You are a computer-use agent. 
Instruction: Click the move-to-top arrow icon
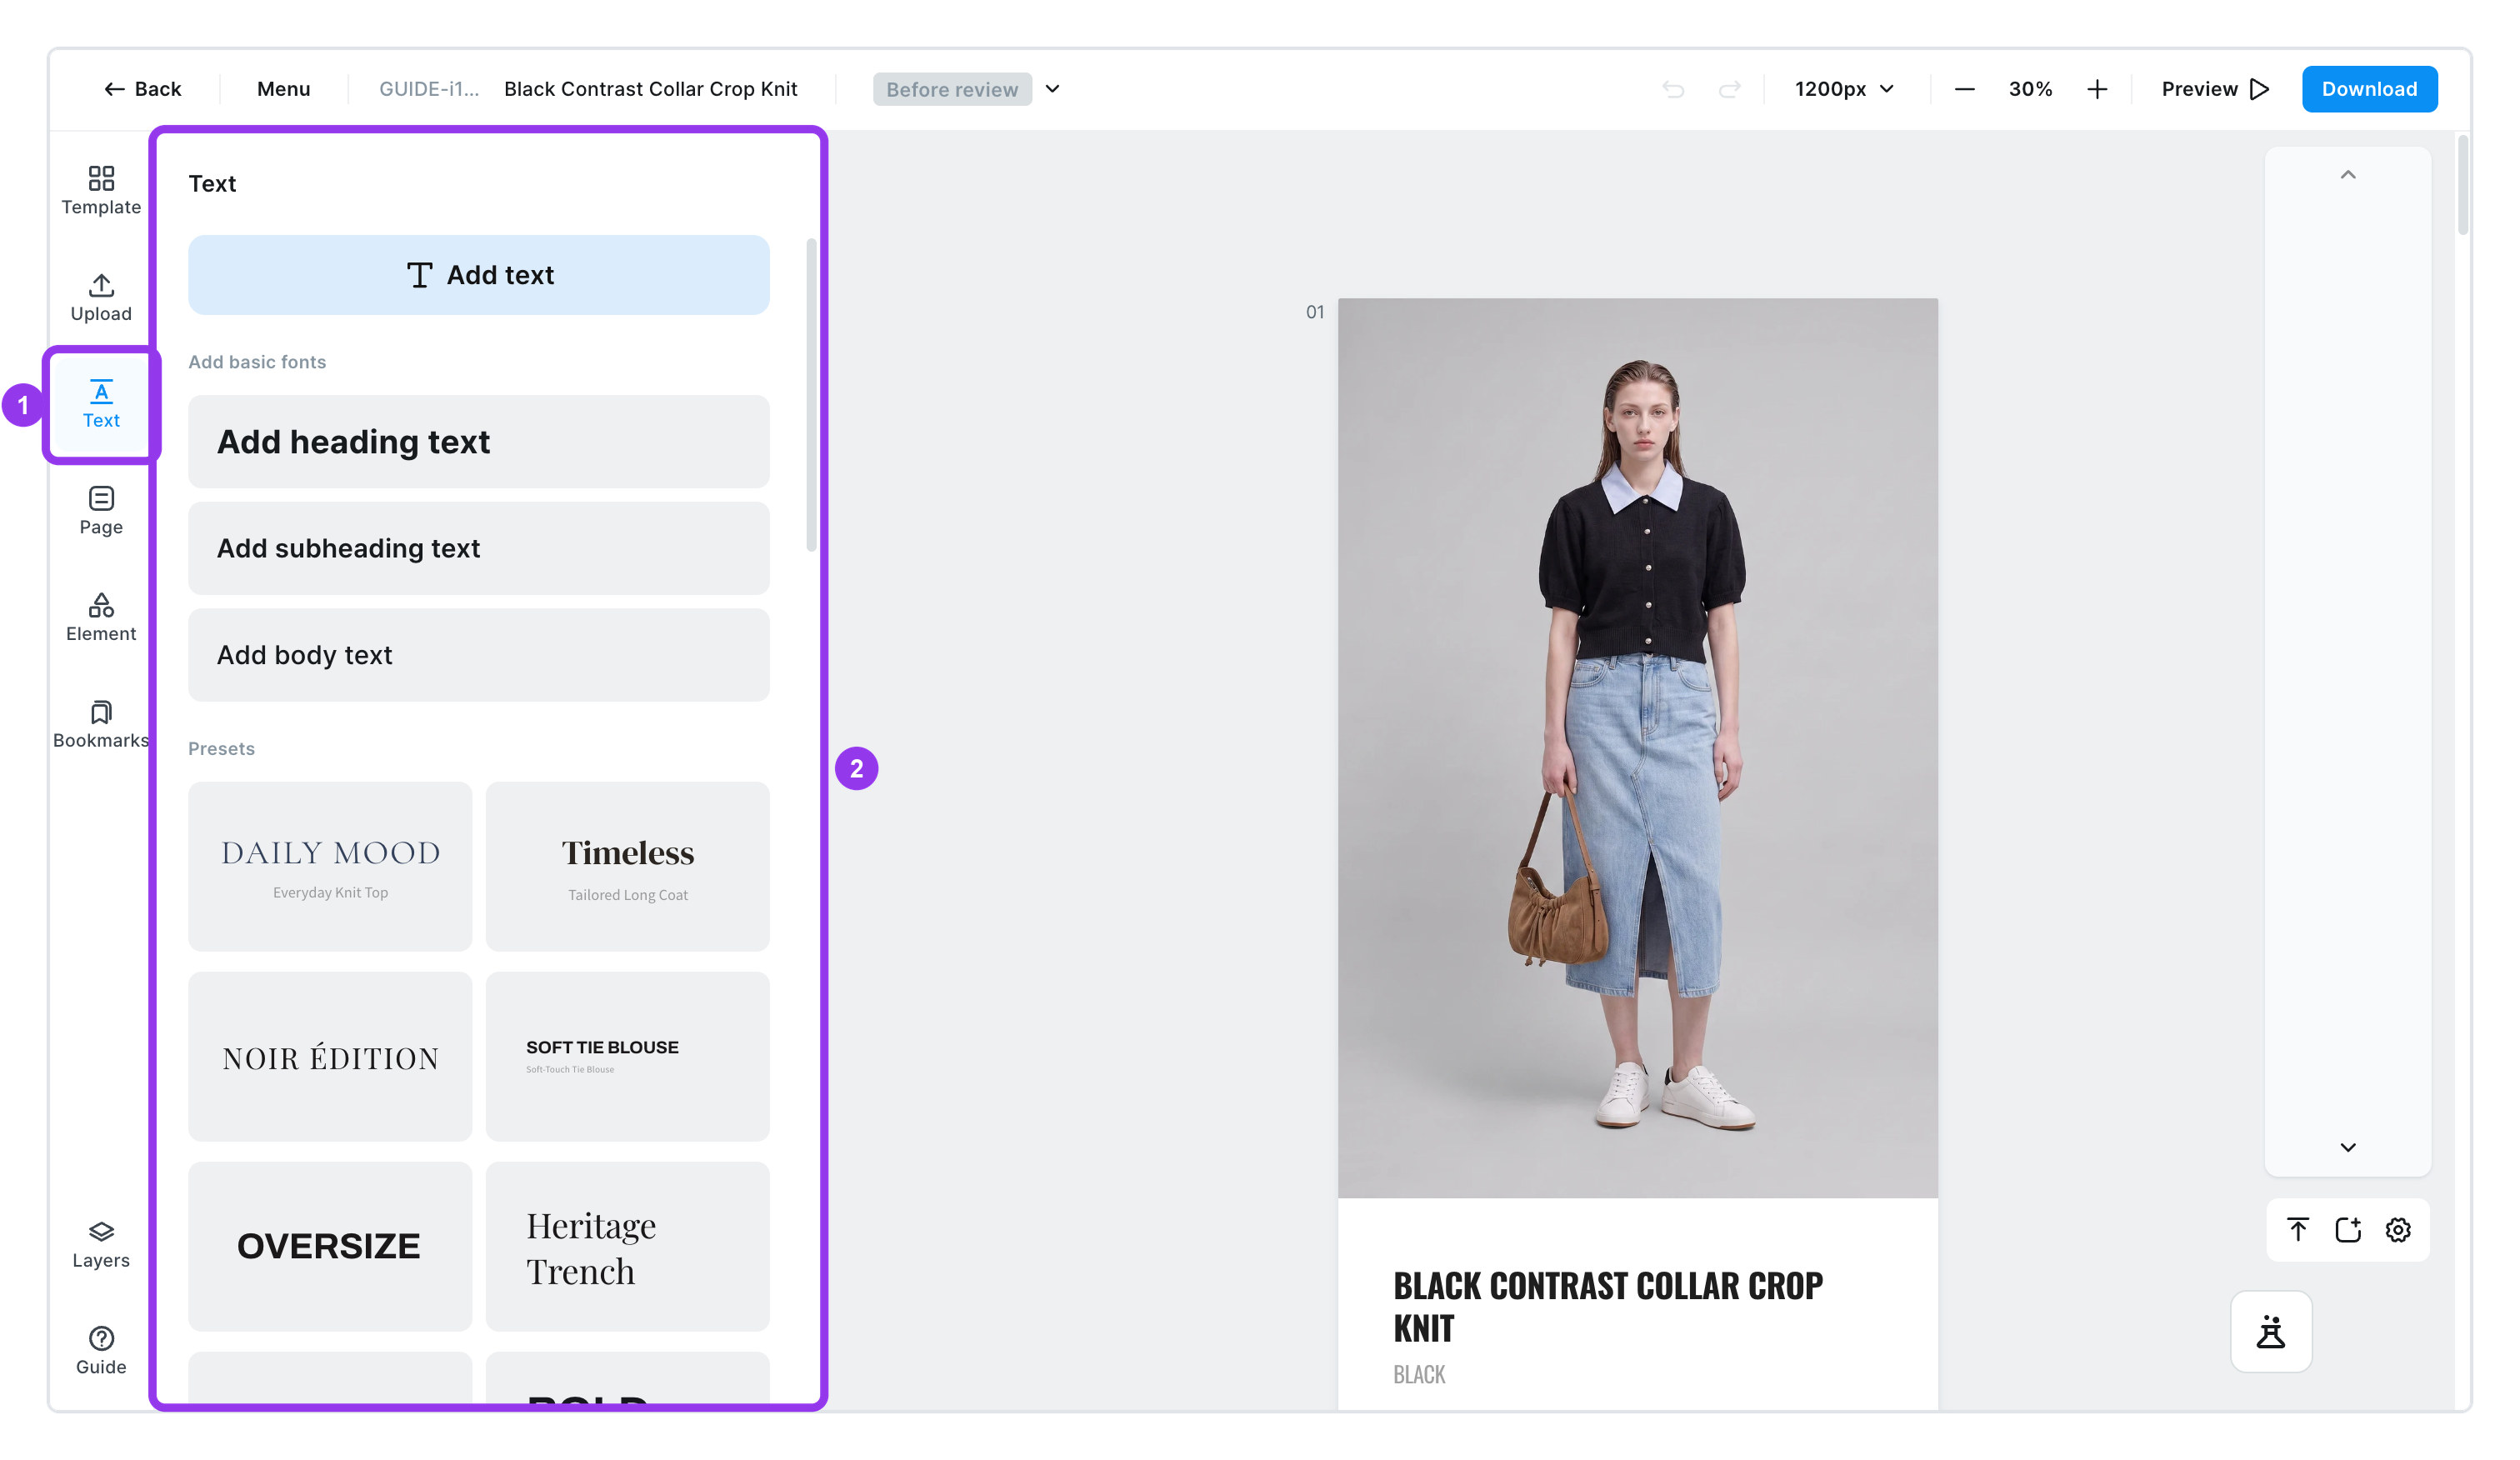click(2298, 1229)
